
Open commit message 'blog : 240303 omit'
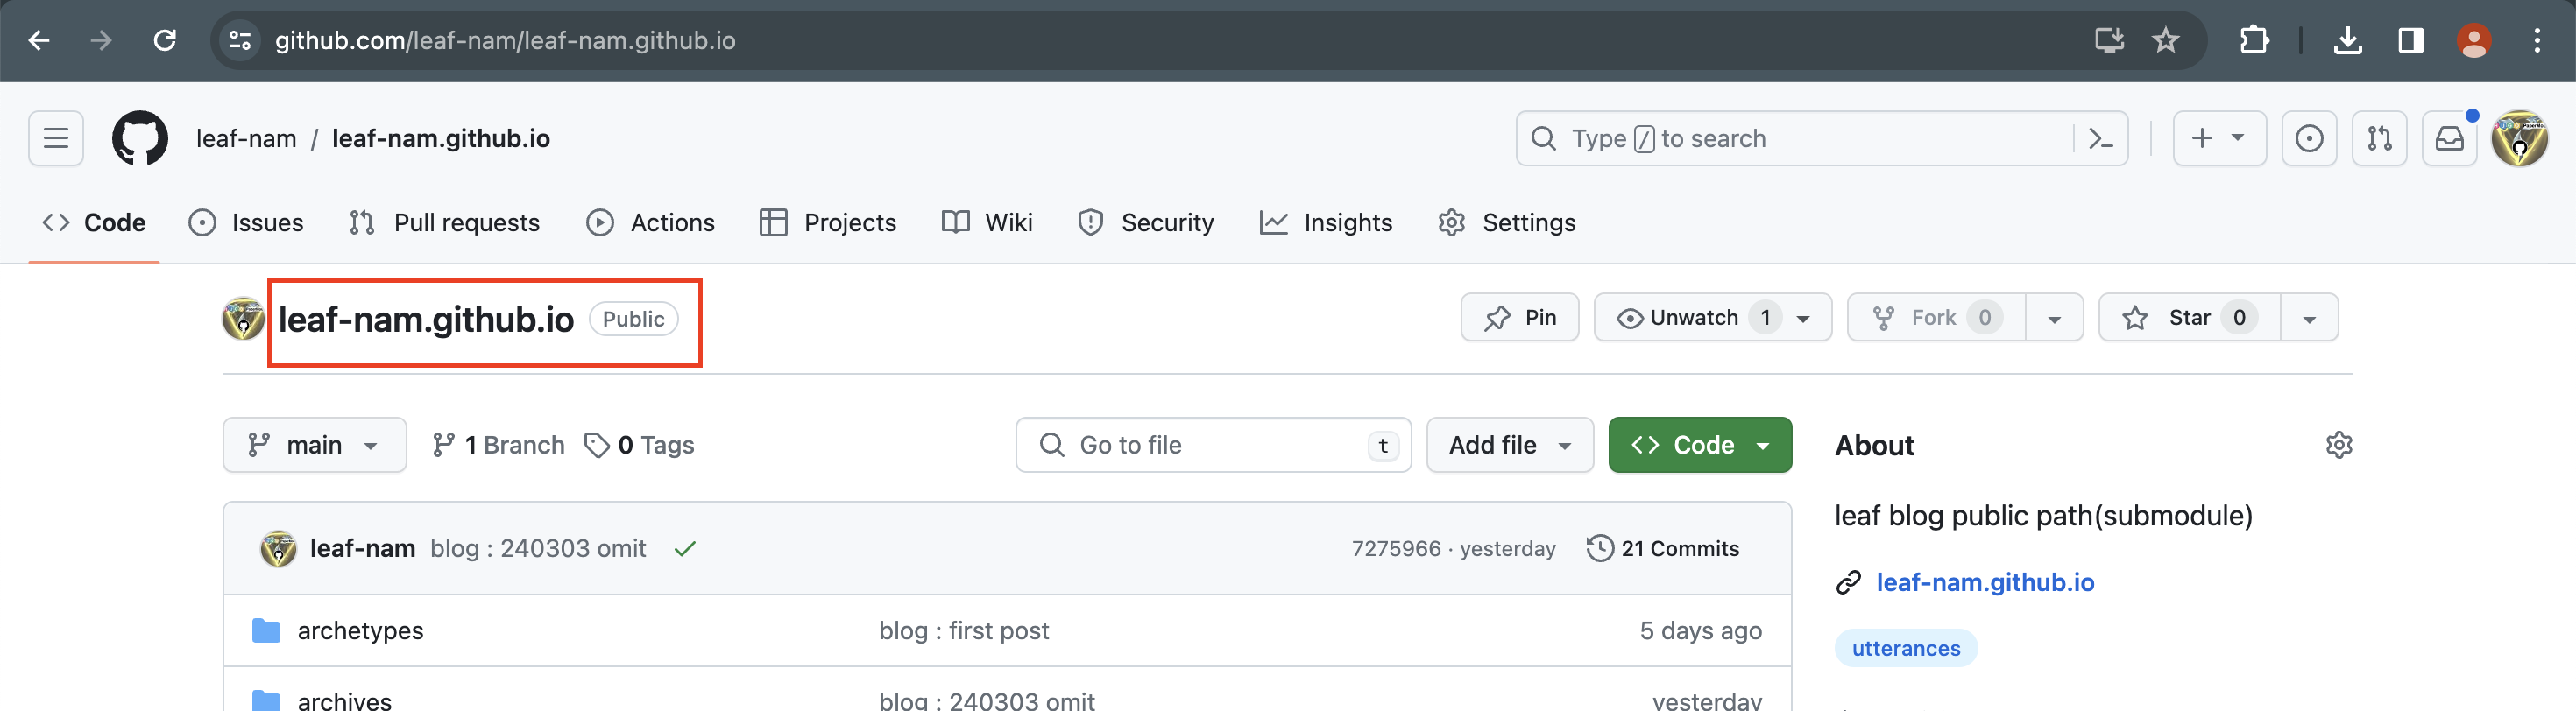538,548
